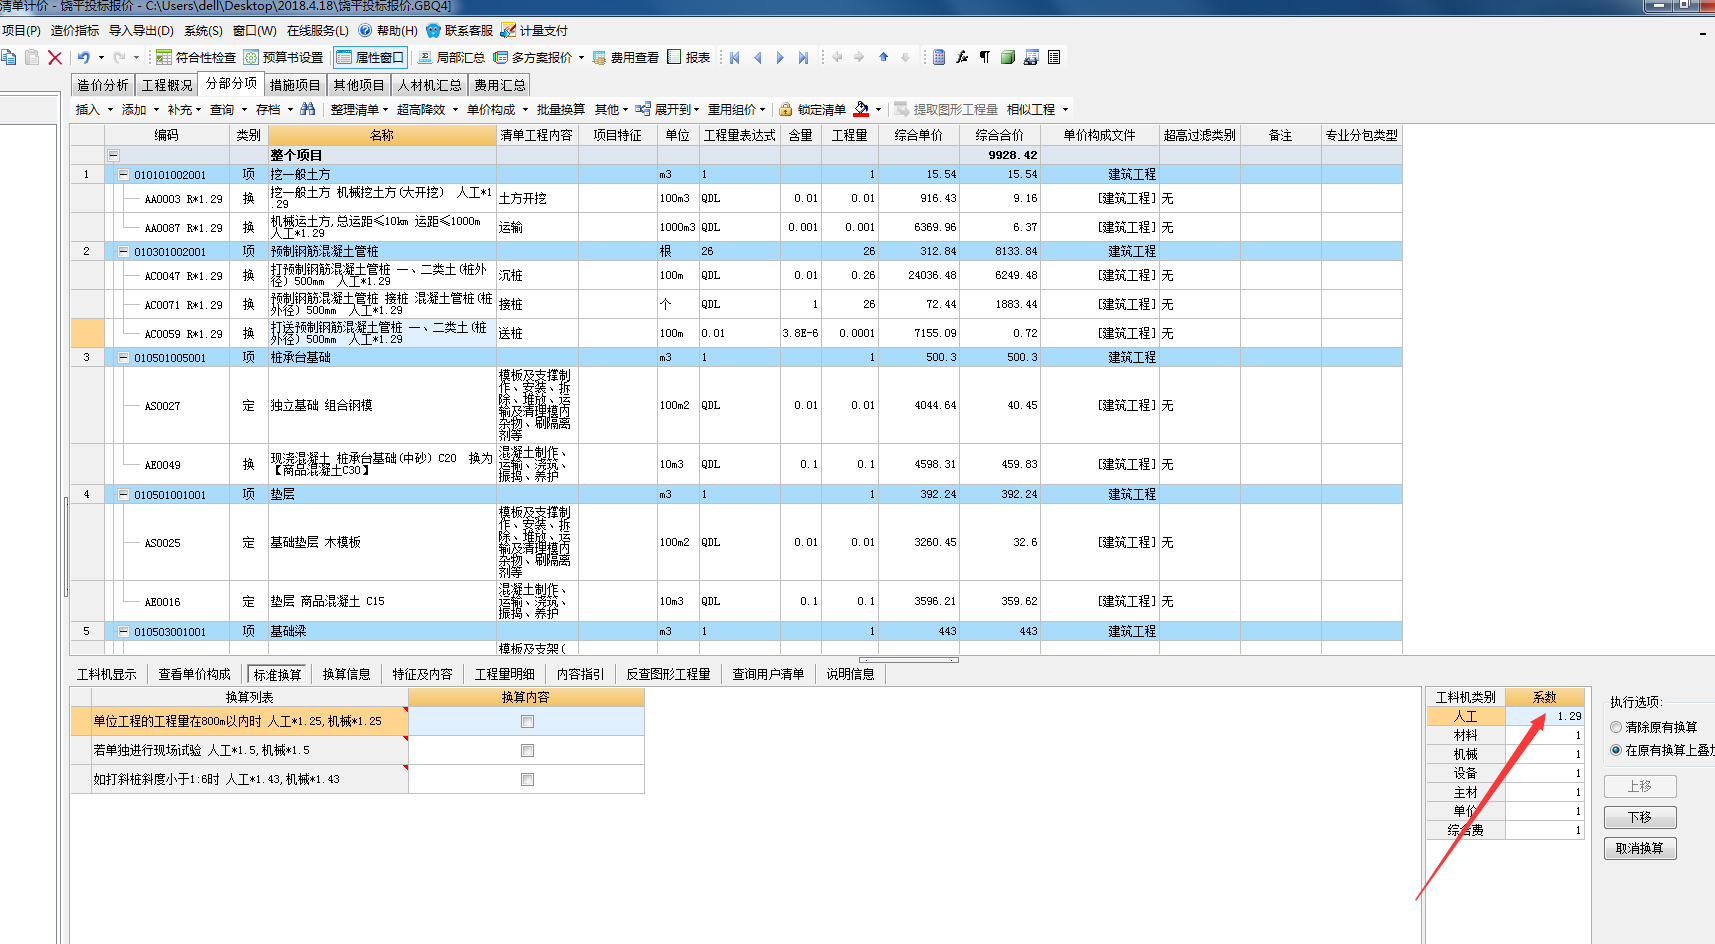Open the 整理清单 dropdown
The width and height of the screenshot is (1715, 944).
(360, 109)
